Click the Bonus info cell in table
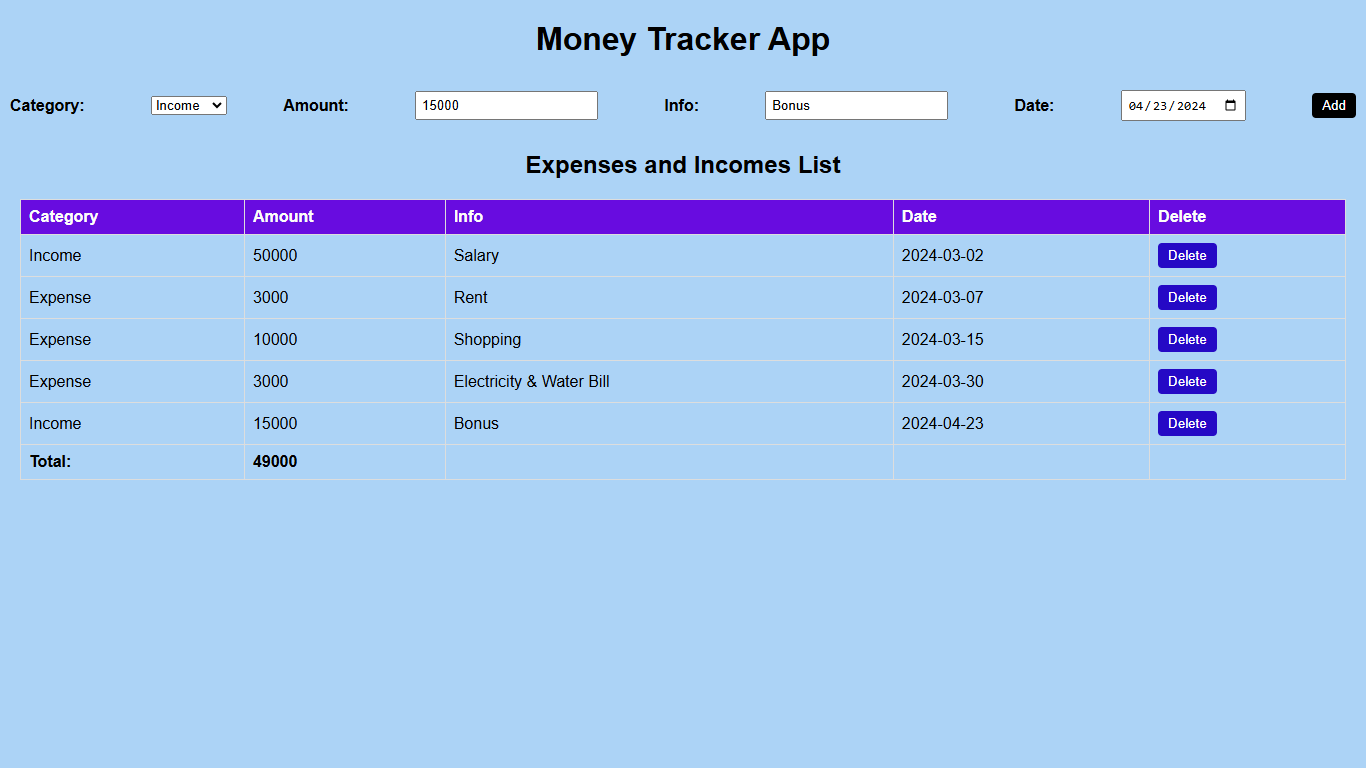 pyautogui.click(x=669, y=424)
